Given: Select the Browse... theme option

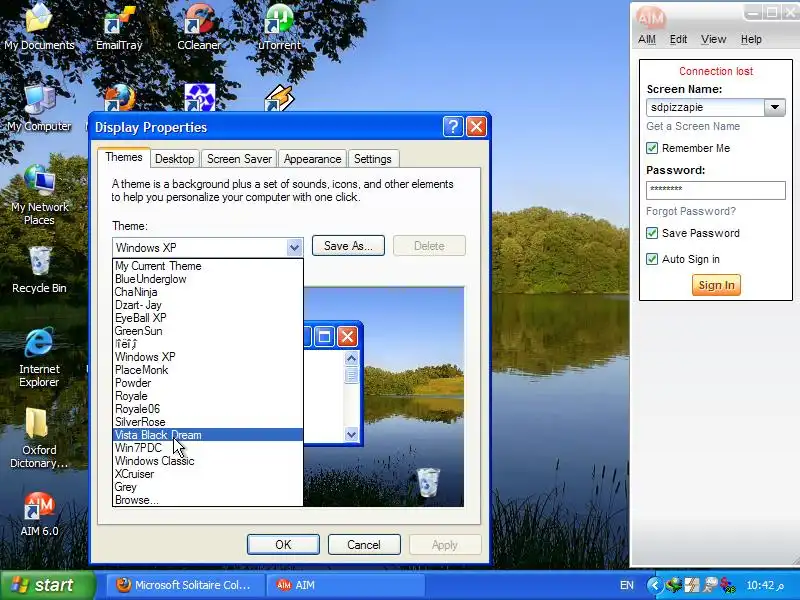Looking at the screenshot, I should (x=208, y=500).
